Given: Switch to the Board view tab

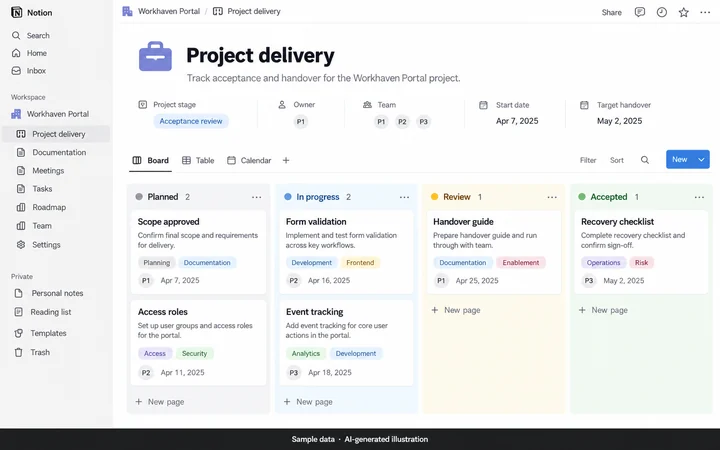Looking at the screenshot, I should click(151, 160).
